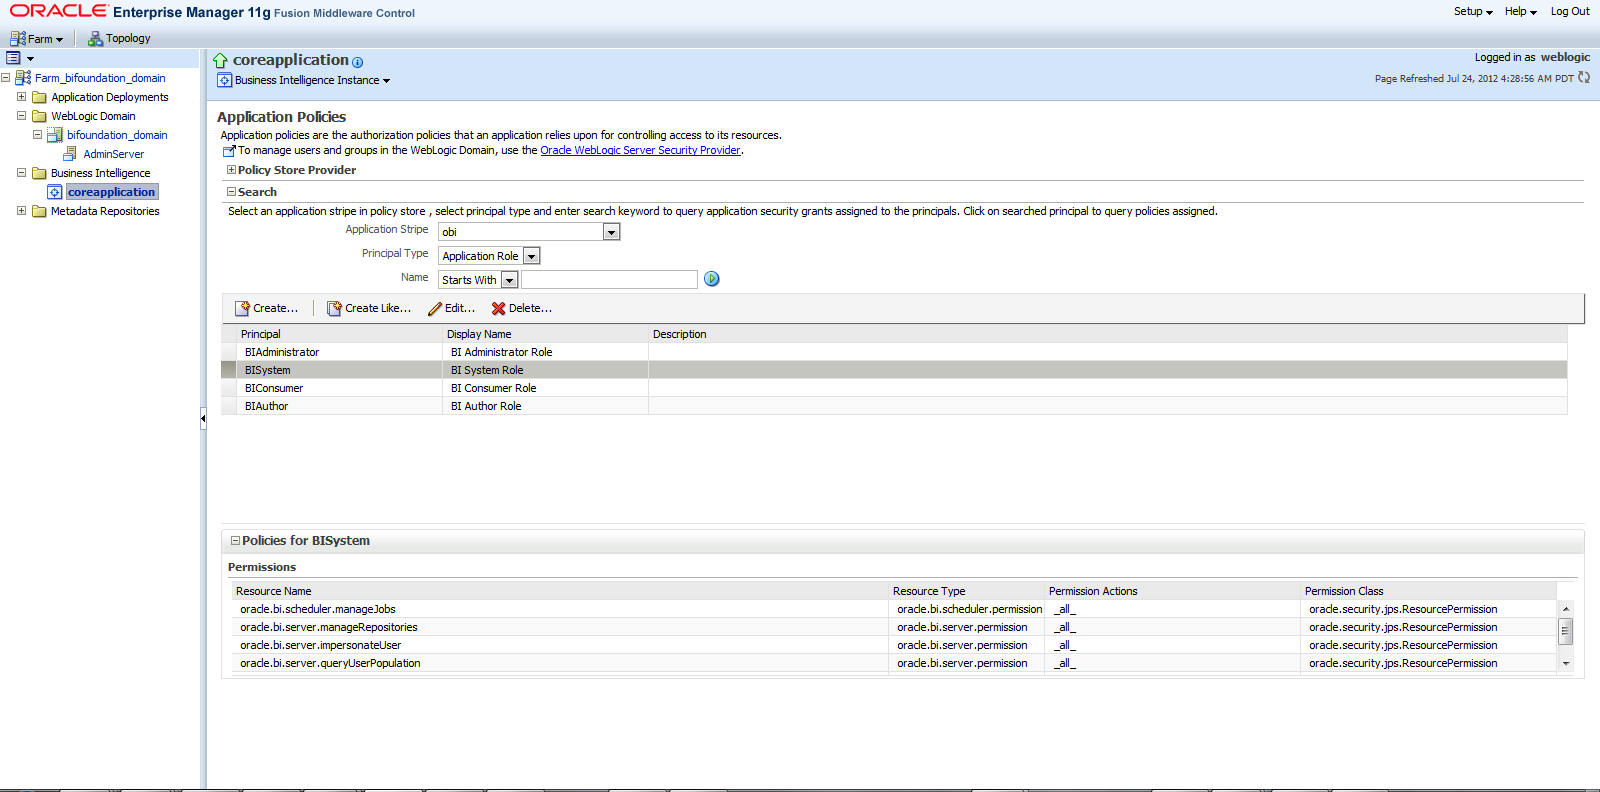Click the Log Out link
The width and height of the screenshot is (1600, 792).
pos(1569,11)
